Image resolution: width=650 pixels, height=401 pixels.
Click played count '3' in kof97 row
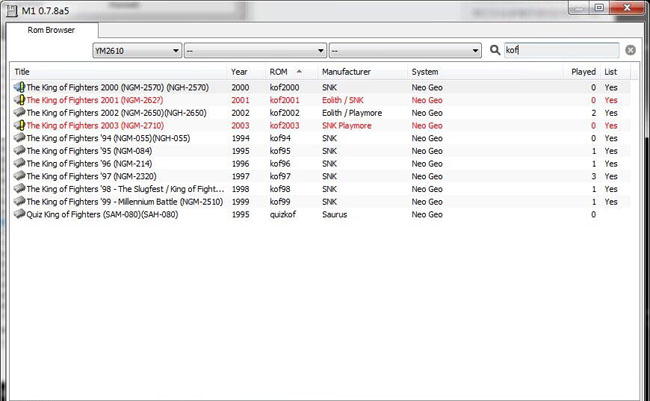pos(594,176)
